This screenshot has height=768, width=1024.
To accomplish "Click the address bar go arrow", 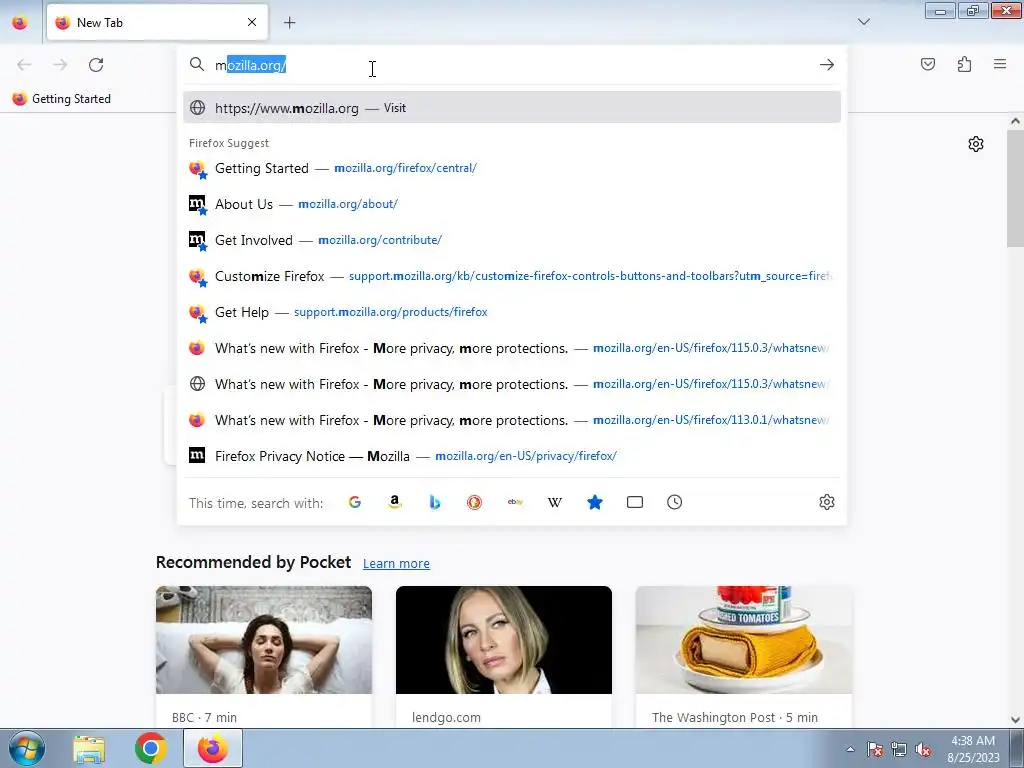I will pos(827,65).
